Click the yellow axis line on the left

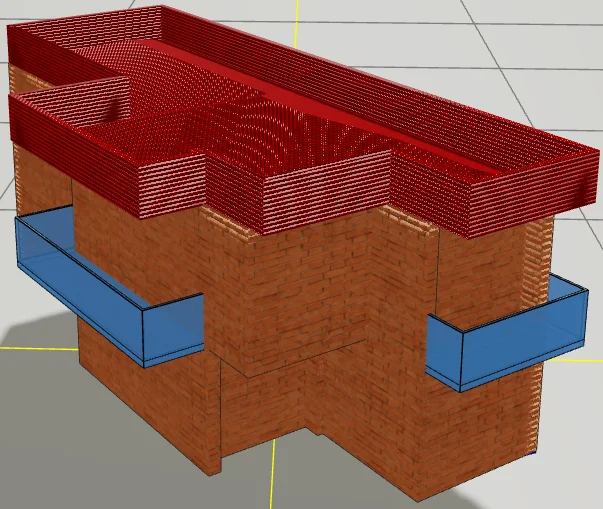click(30, 348)
